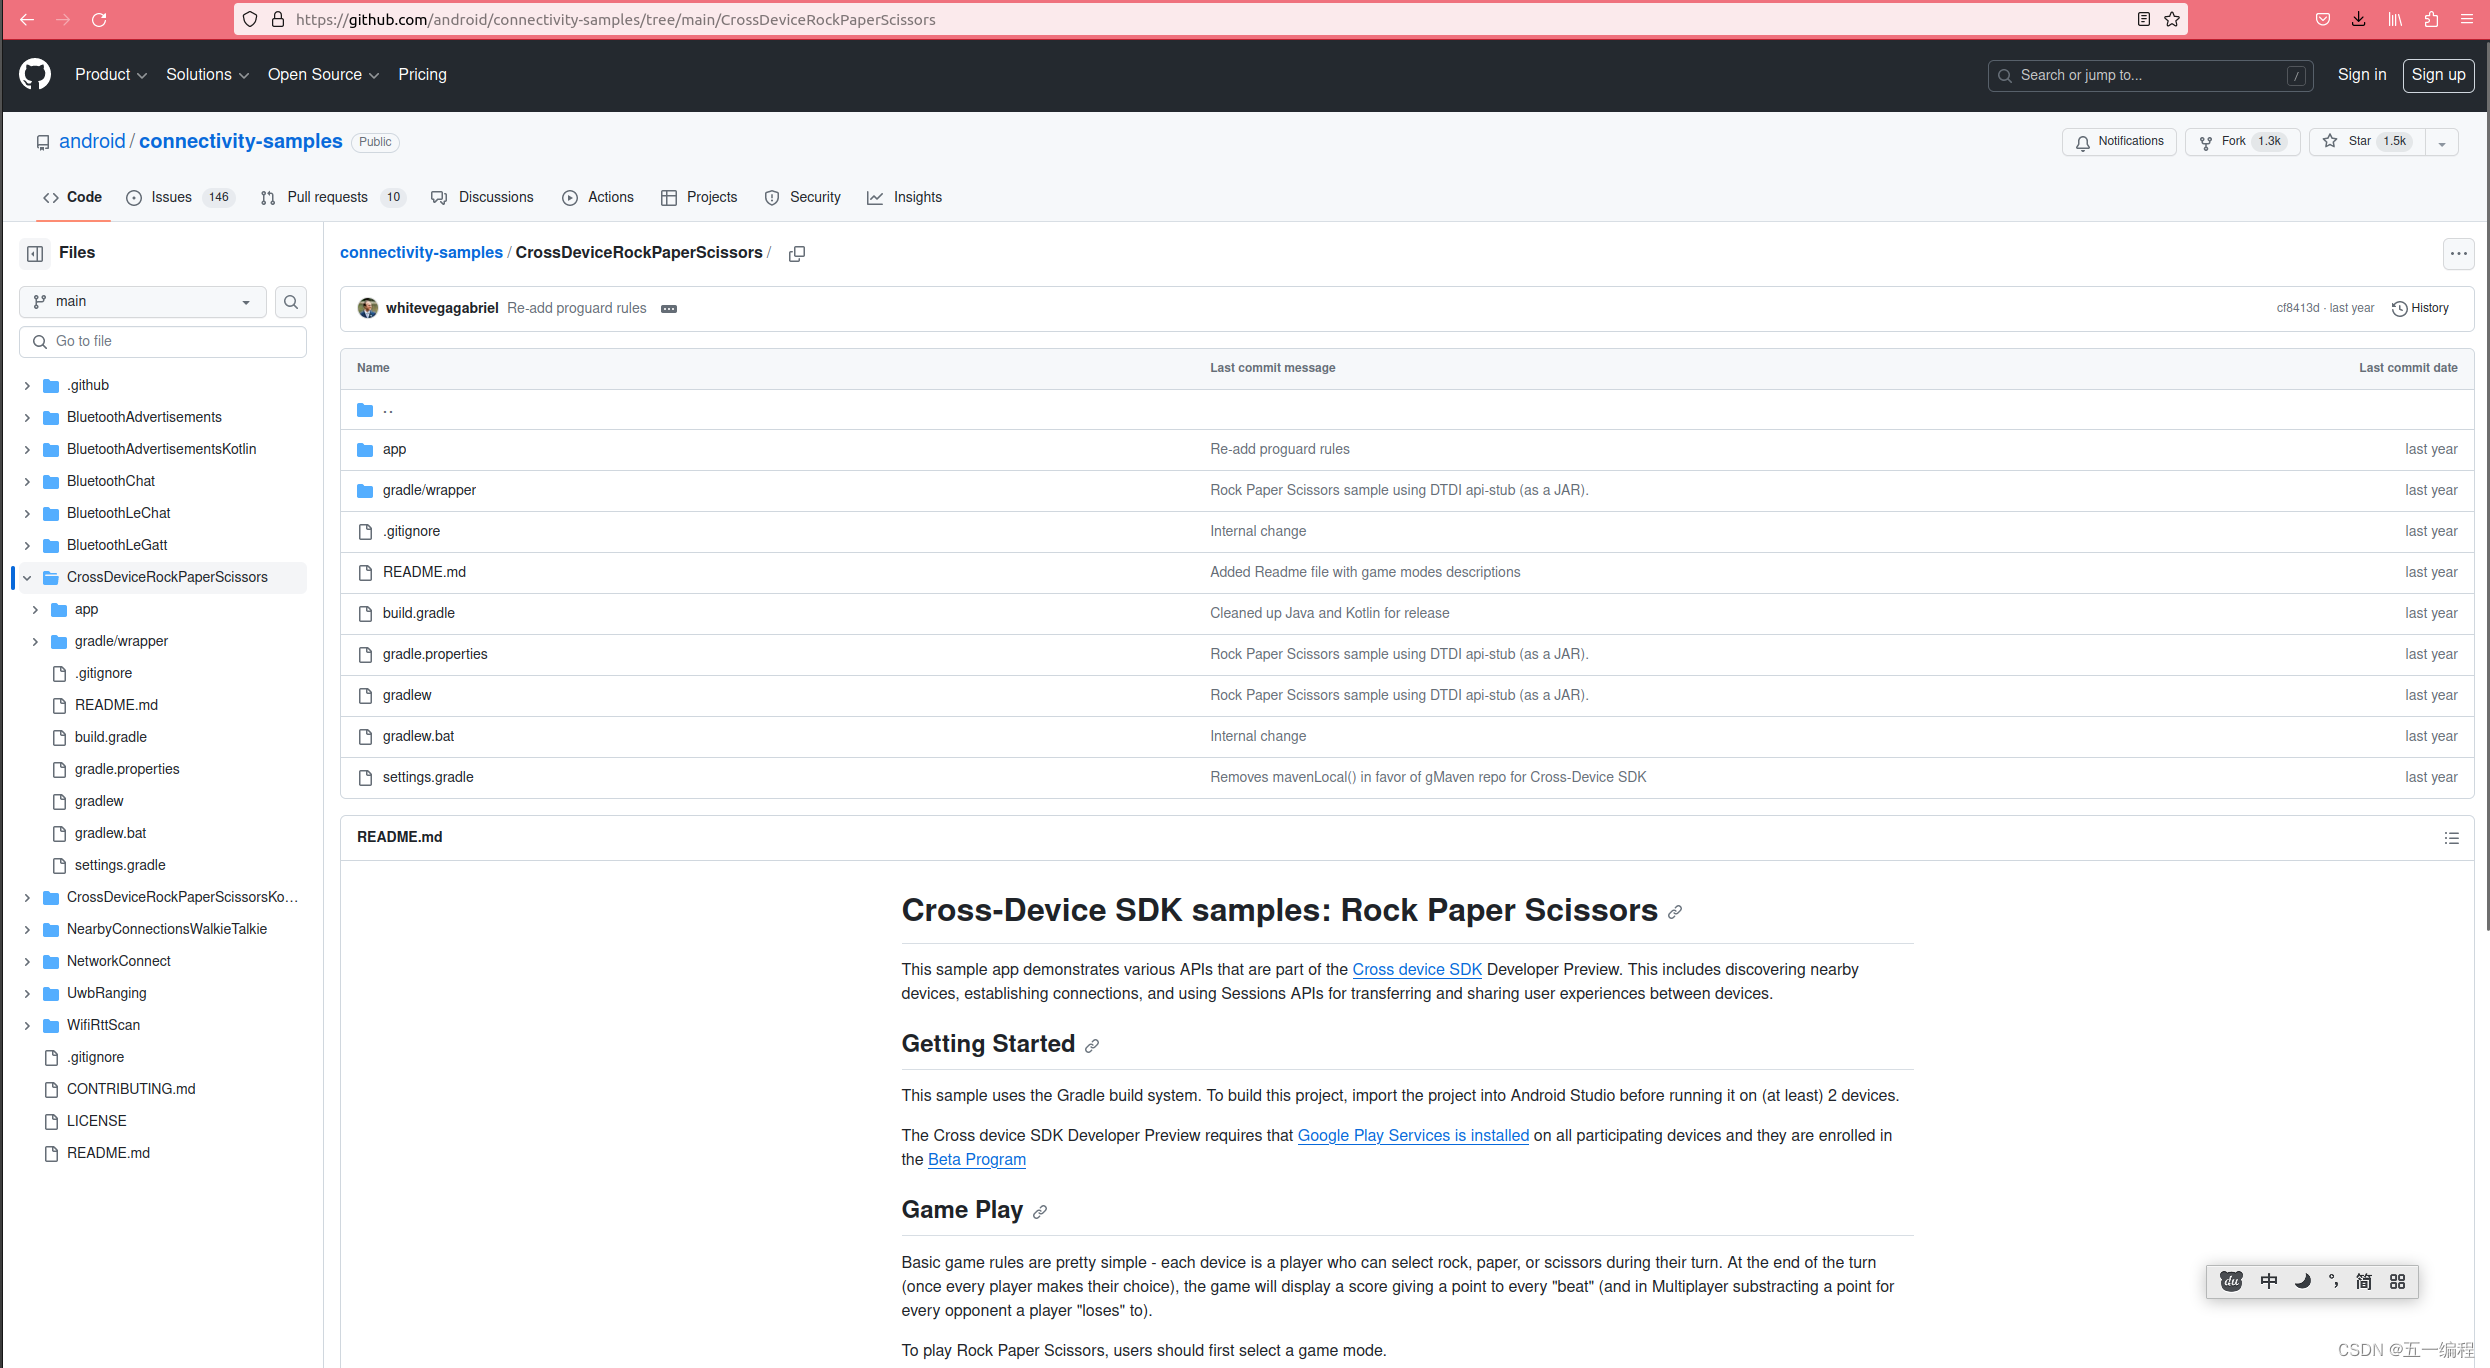This screenshot has width=2490, height=1368.
Task: Collapse the Files side panel toggle
Action: click(x=35, y=253)
